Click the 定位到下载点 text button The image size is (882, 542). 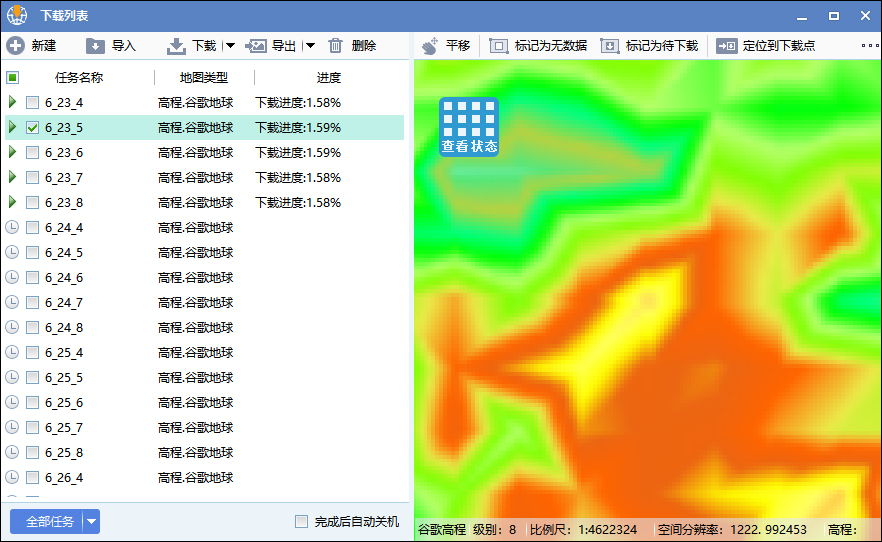779,46
